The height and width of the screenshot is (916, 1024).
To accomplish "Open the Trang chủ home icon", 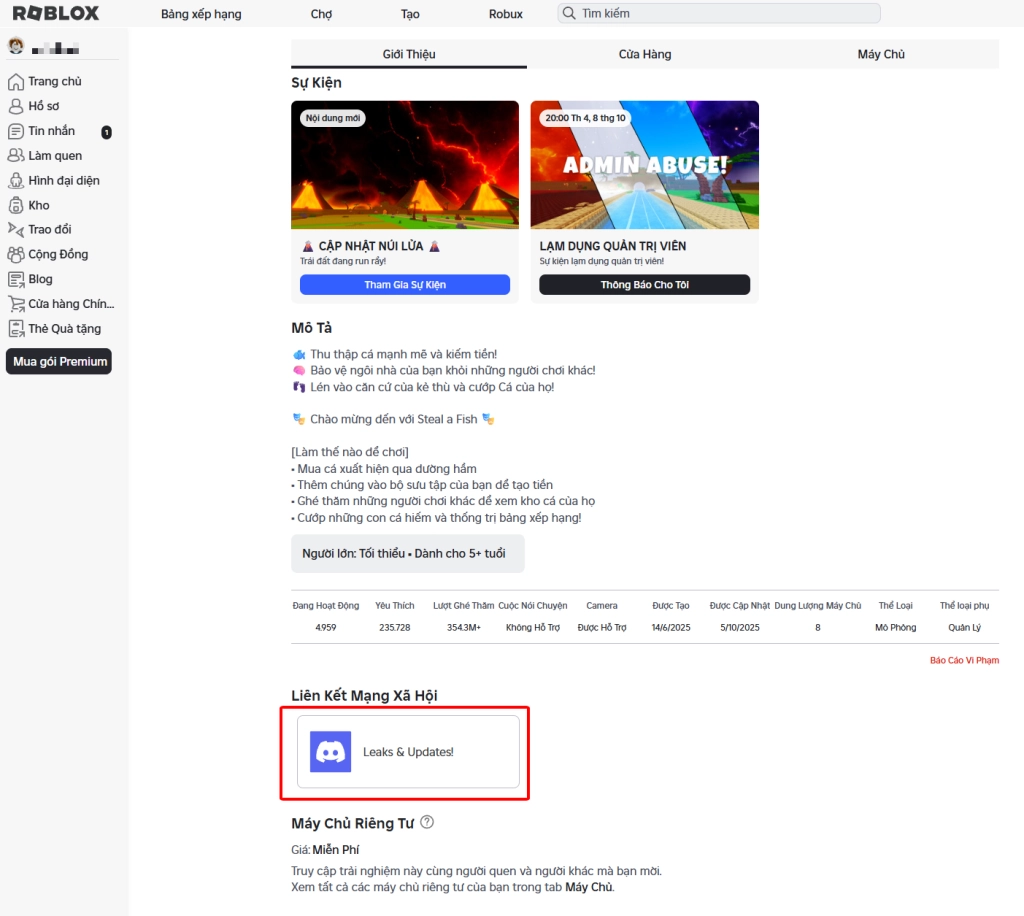I will (16, 82).
